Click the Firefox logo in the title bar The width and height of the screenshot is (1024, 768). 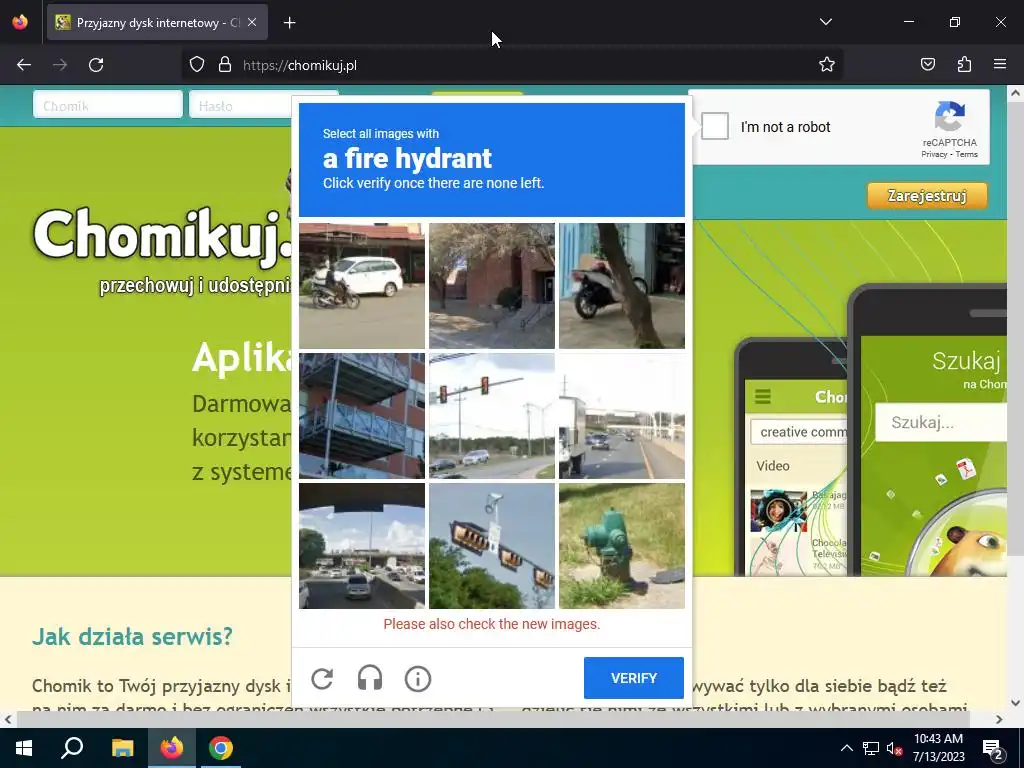point(20,22)
